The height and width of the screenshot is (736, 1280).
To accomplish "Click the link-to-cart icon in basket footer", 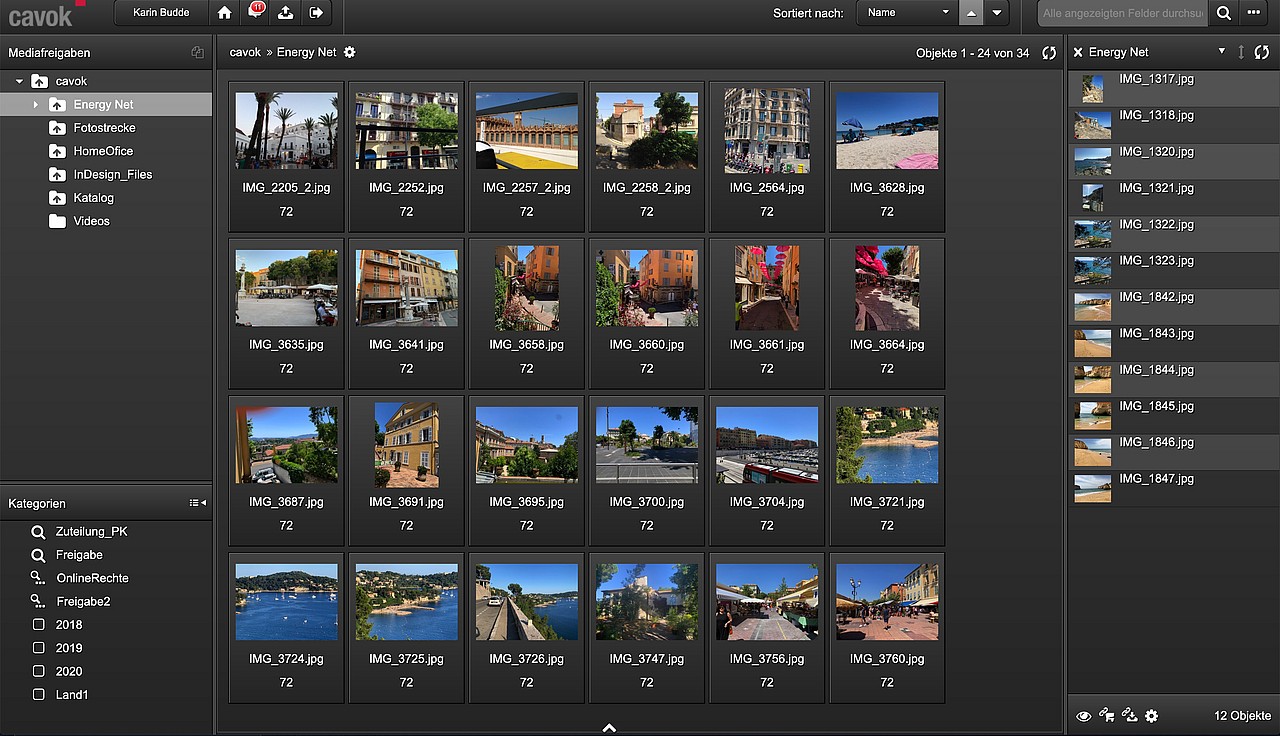I will click(1106, 715).
